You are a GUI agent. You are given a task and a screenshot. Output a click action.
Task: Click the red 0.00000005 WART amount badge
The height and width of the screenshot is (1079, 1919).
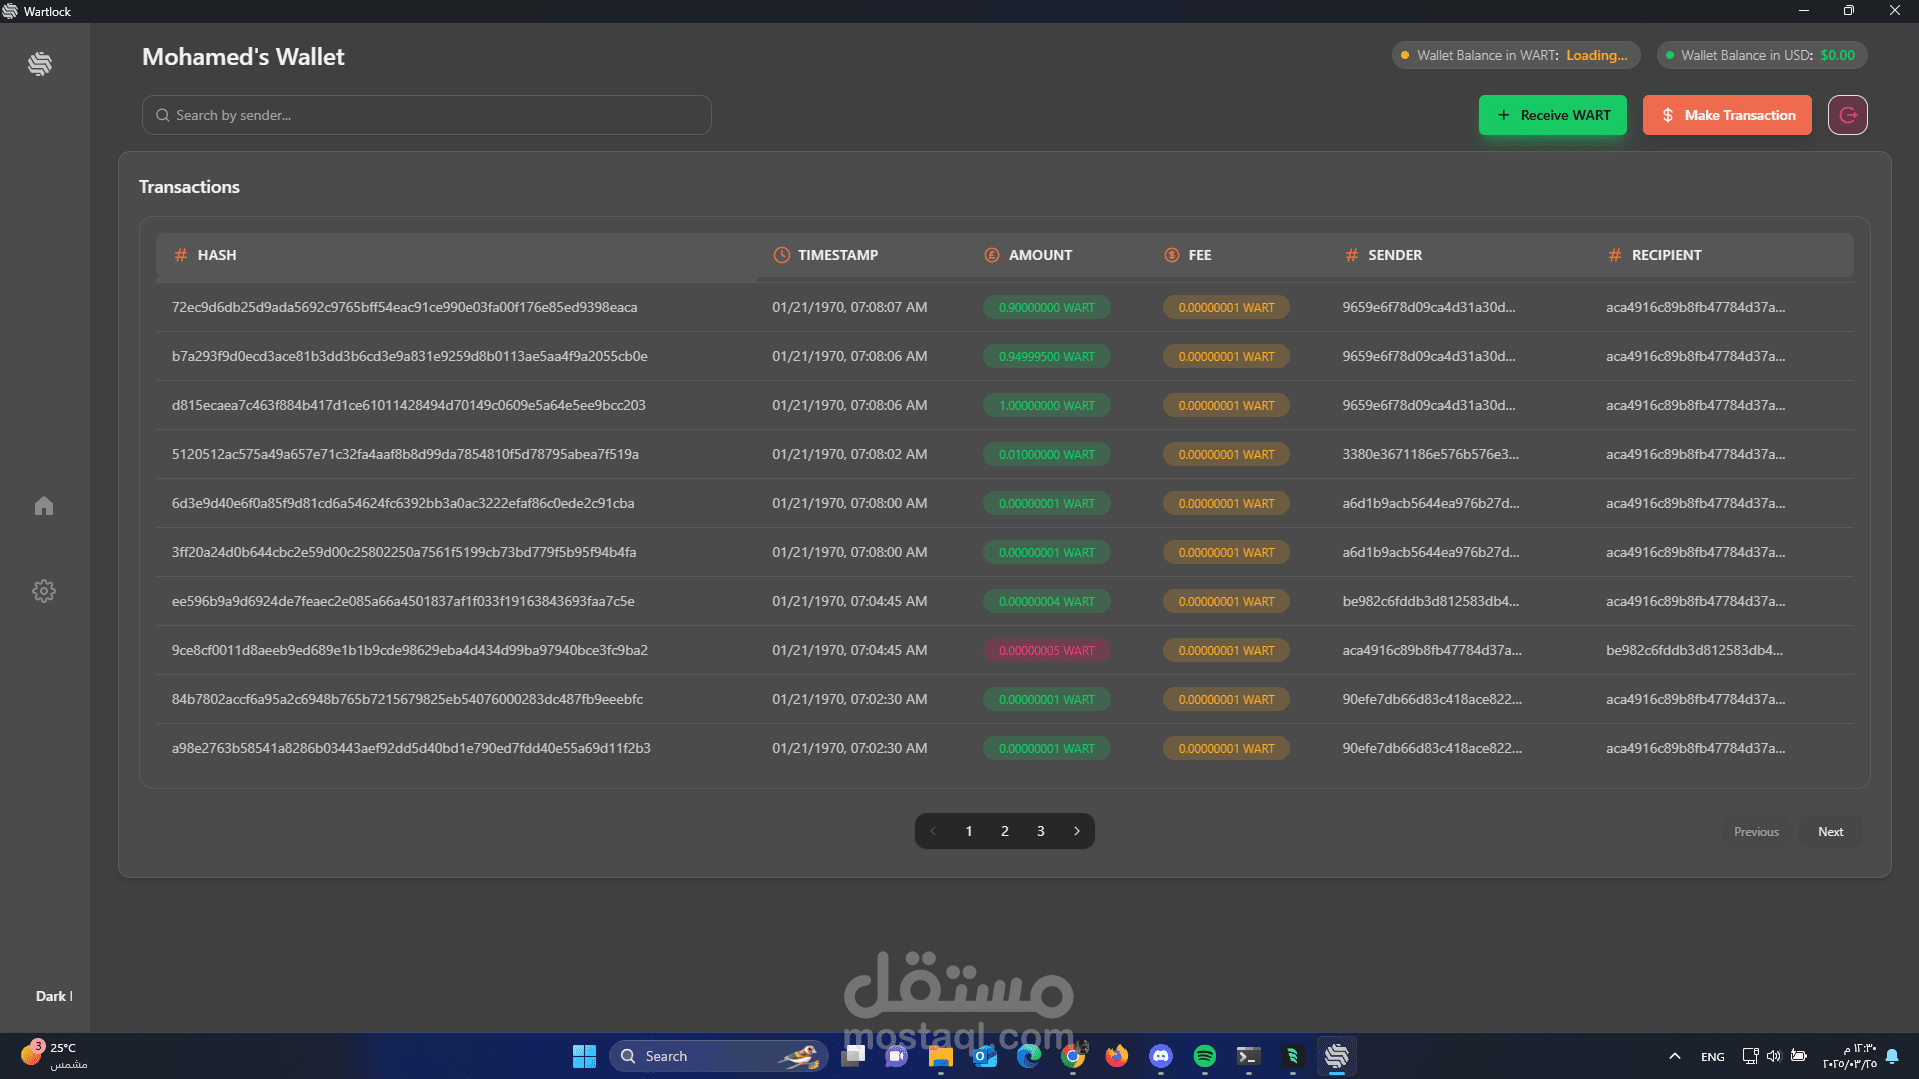coord(1046,650)
